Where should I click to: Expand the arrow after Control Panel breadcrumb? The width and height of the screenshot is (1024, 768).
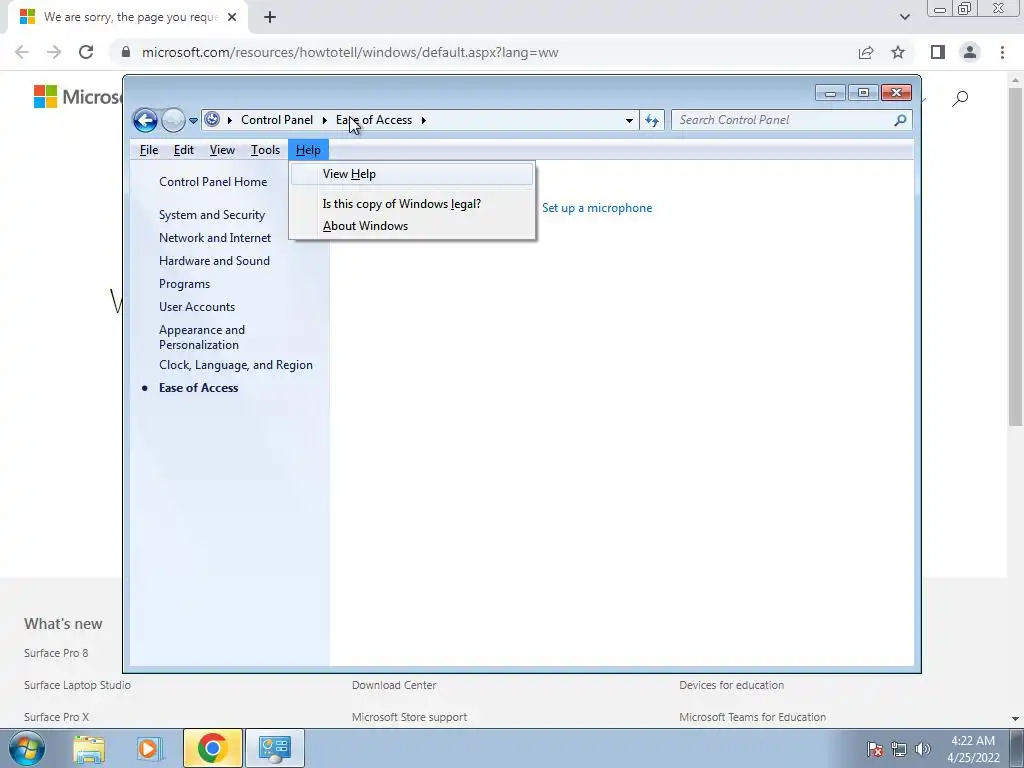click(325, 120)
